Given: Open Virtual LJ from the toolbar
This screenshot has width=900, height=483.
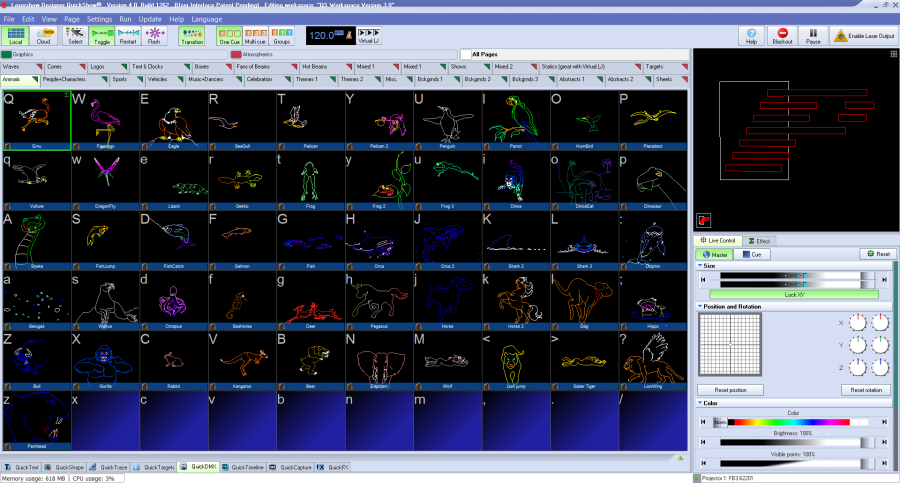Looking at the screenshot, I should click(x=368, y=36).
